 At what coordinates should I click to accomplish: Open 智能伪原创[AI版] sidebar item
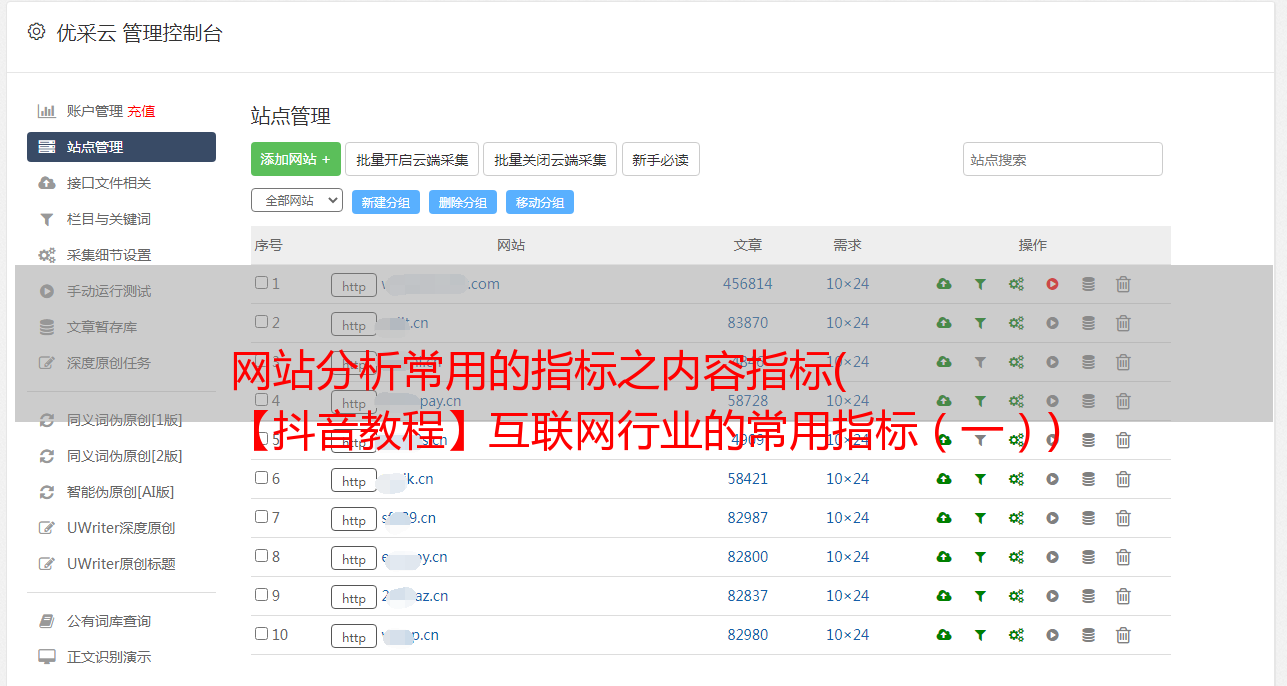(121, 492)
